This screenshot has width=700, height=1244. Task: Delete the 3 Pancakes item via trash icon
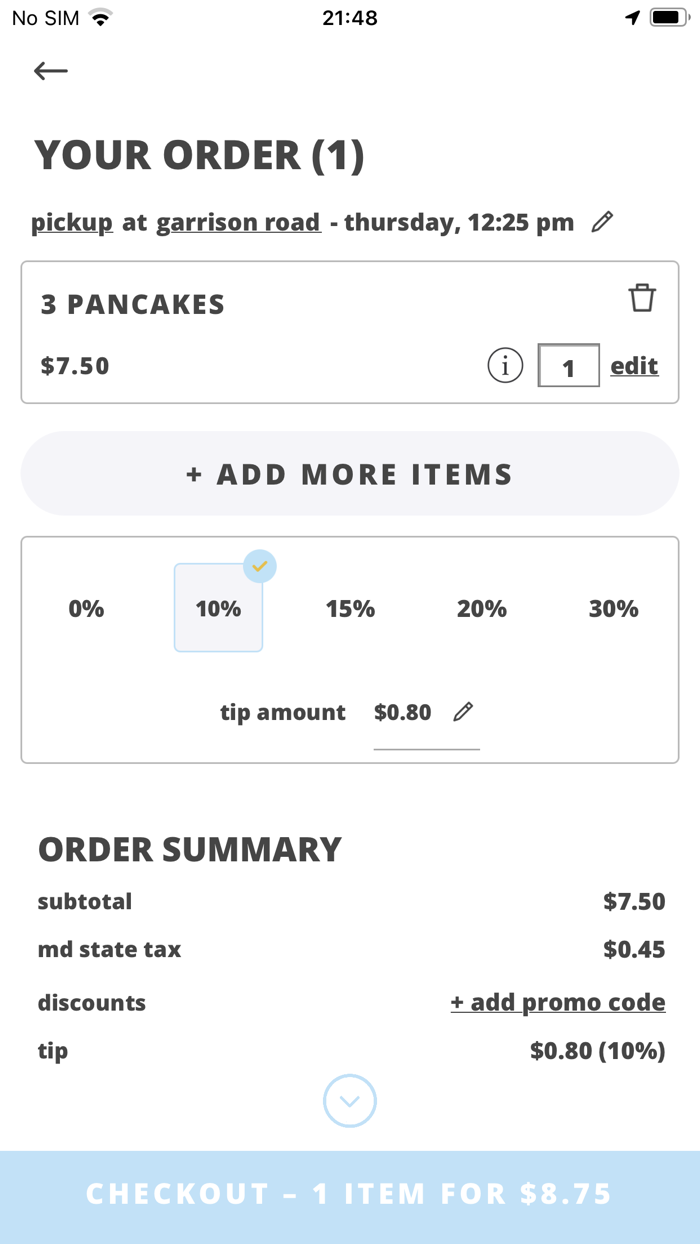click(x=643, y=298)
